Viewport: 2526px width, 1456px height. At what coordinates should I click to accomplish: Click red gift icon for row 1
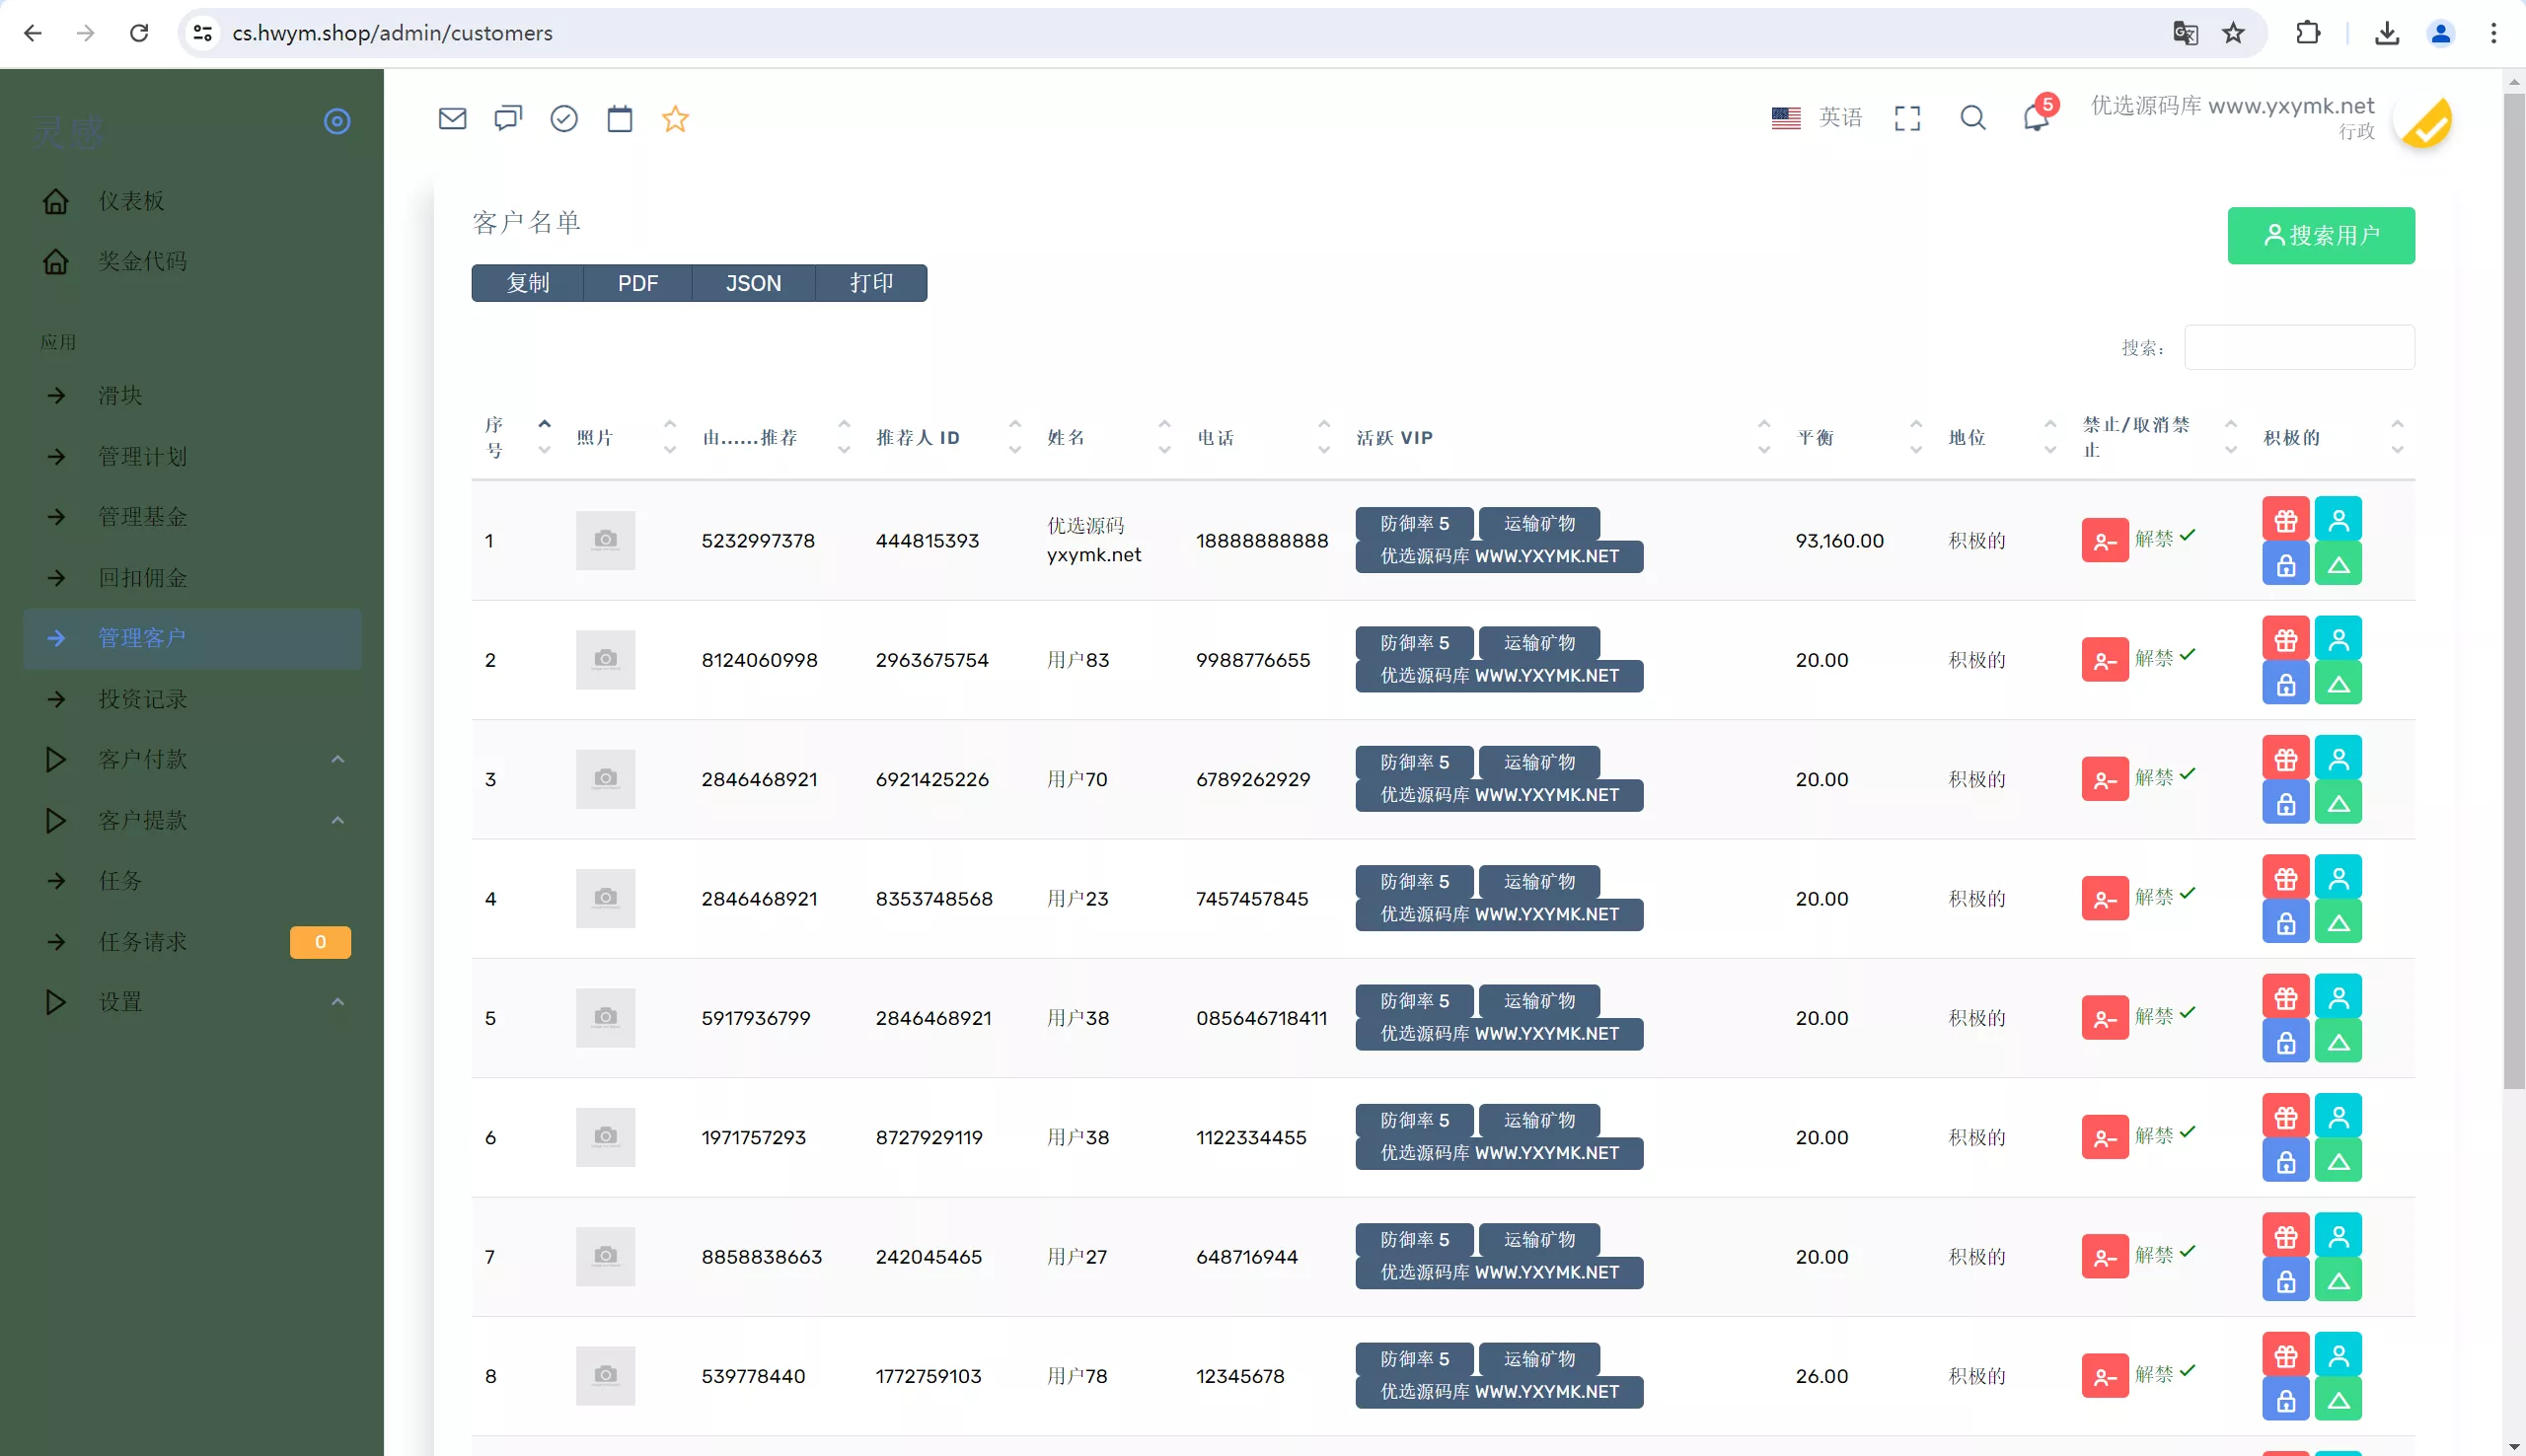click(2285, 520)
